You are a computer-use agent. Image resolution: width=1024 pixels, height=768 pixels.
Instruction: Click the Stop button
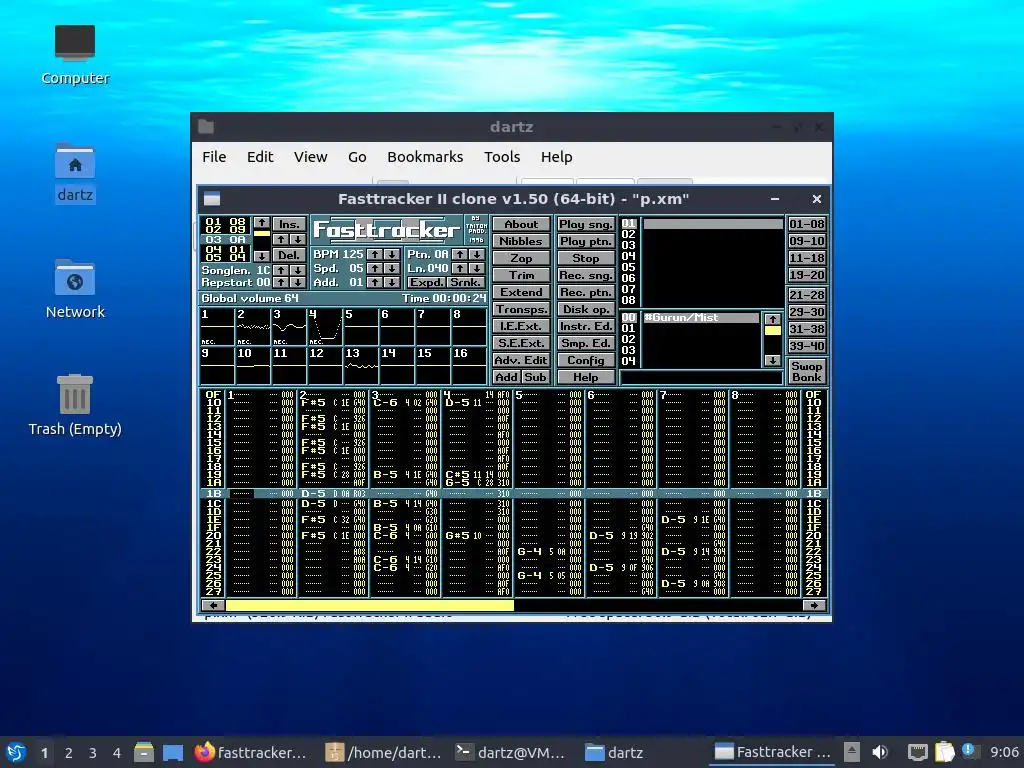coord(586,258)
